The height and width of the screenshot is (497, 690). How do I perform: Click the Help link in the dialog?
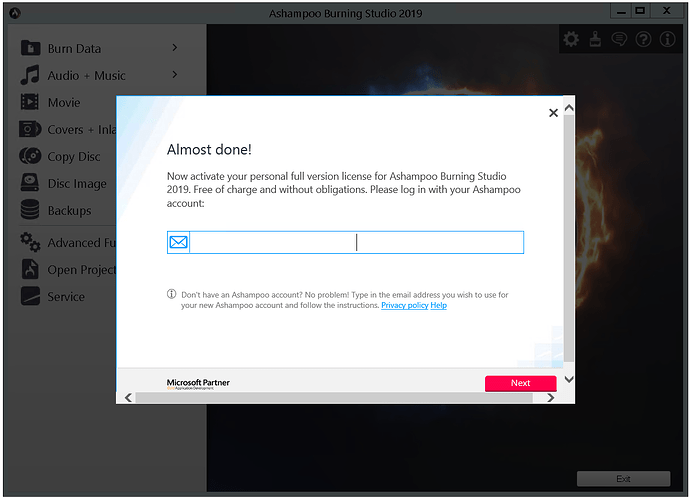tap(439, 305)
